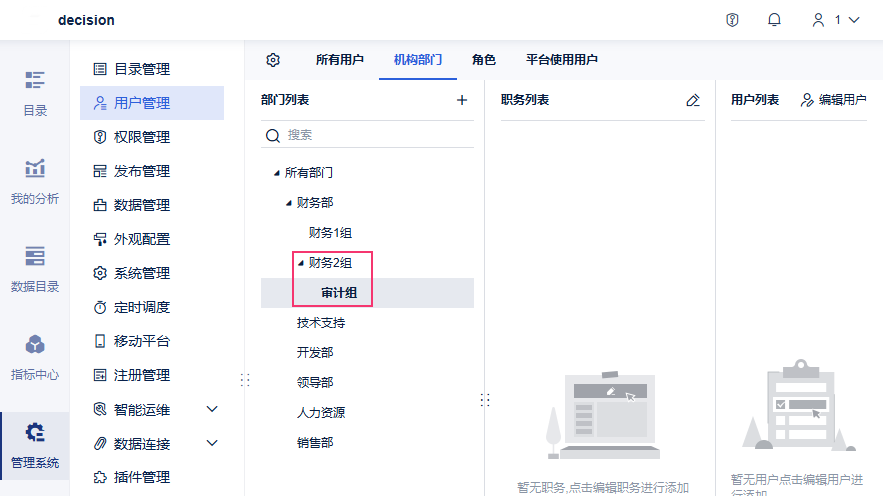Open the 目录 sidebar section

pyautogui.click(x=35, y=94)
